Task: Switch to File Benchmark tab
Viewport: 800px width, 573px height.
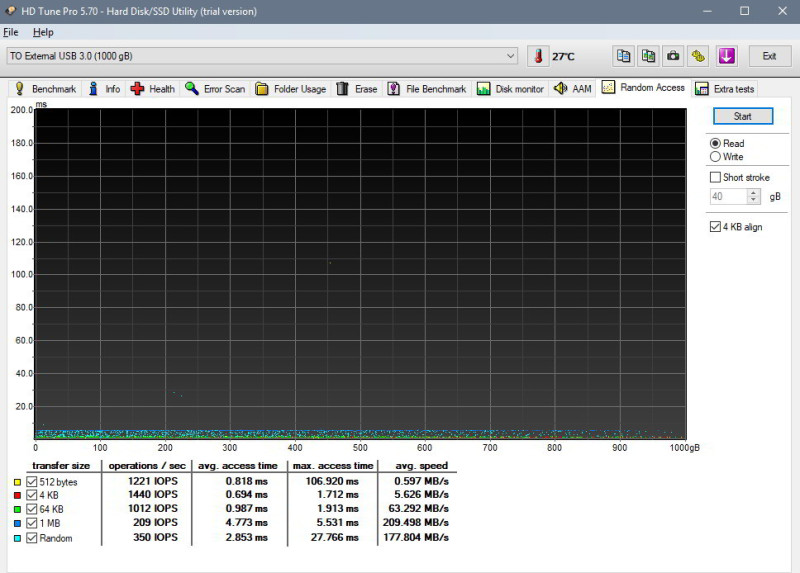Action: pyautogui.click(x=427, y=89)
